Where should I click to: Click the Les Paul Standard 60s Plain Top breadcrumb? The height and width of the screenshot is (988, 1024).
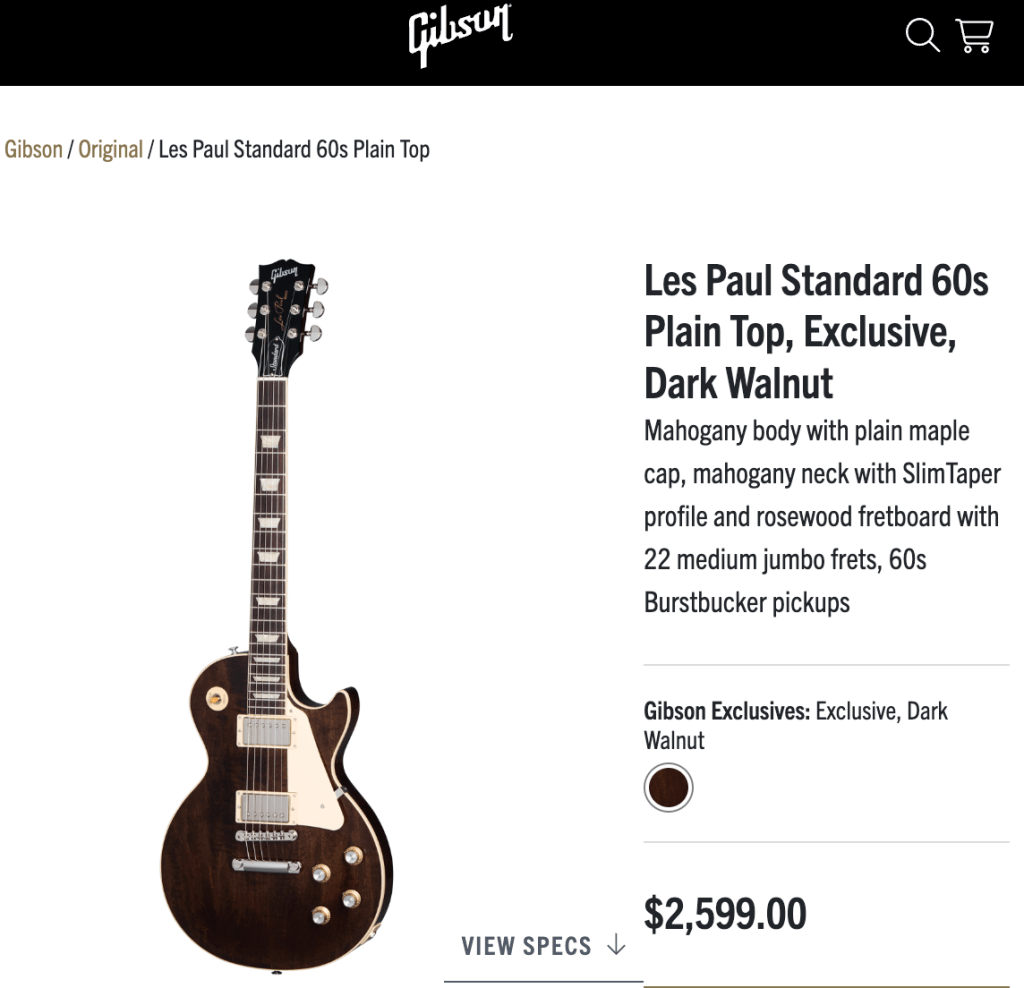point(294,150)
